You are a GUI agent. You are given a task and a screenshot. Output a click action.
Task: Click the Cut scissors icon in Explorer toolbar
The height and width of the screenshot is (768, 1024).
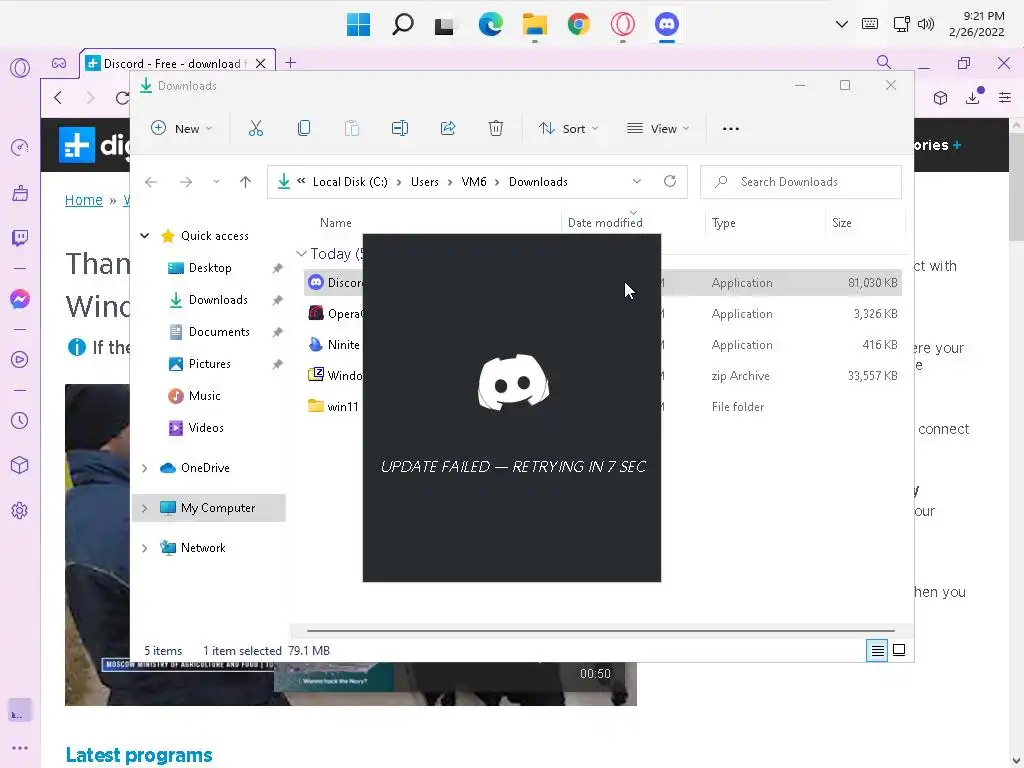(255, 129)
